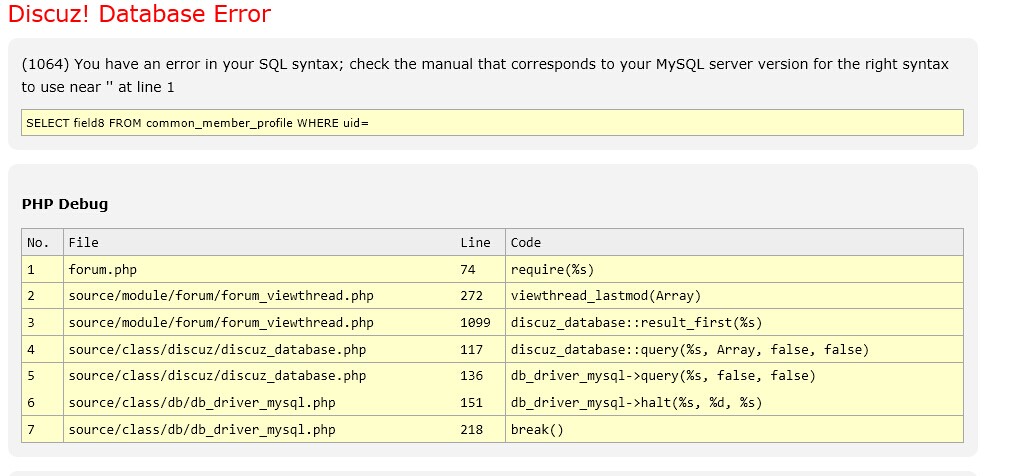Click the "Code" column header
This screenshot has width=1025, height=476.
(526, 242)
